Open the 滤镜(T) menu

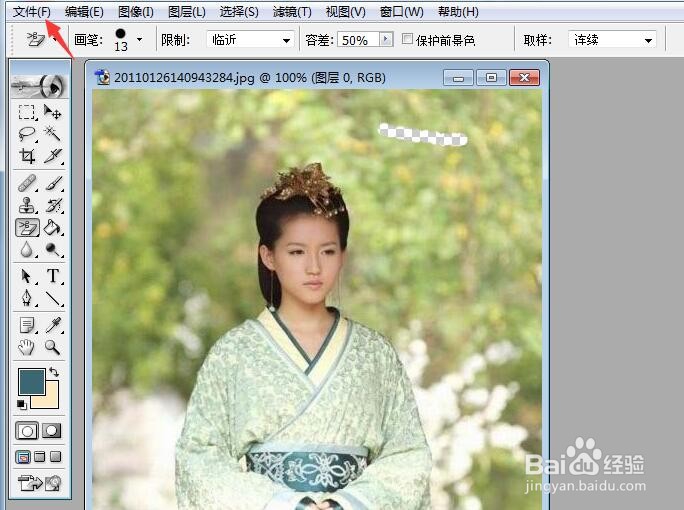(x=292, y=12)
